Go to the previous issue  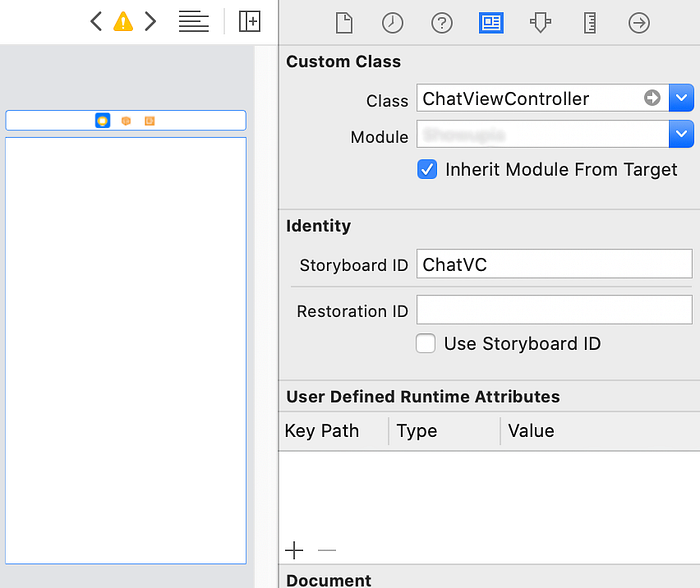point(96,21)
